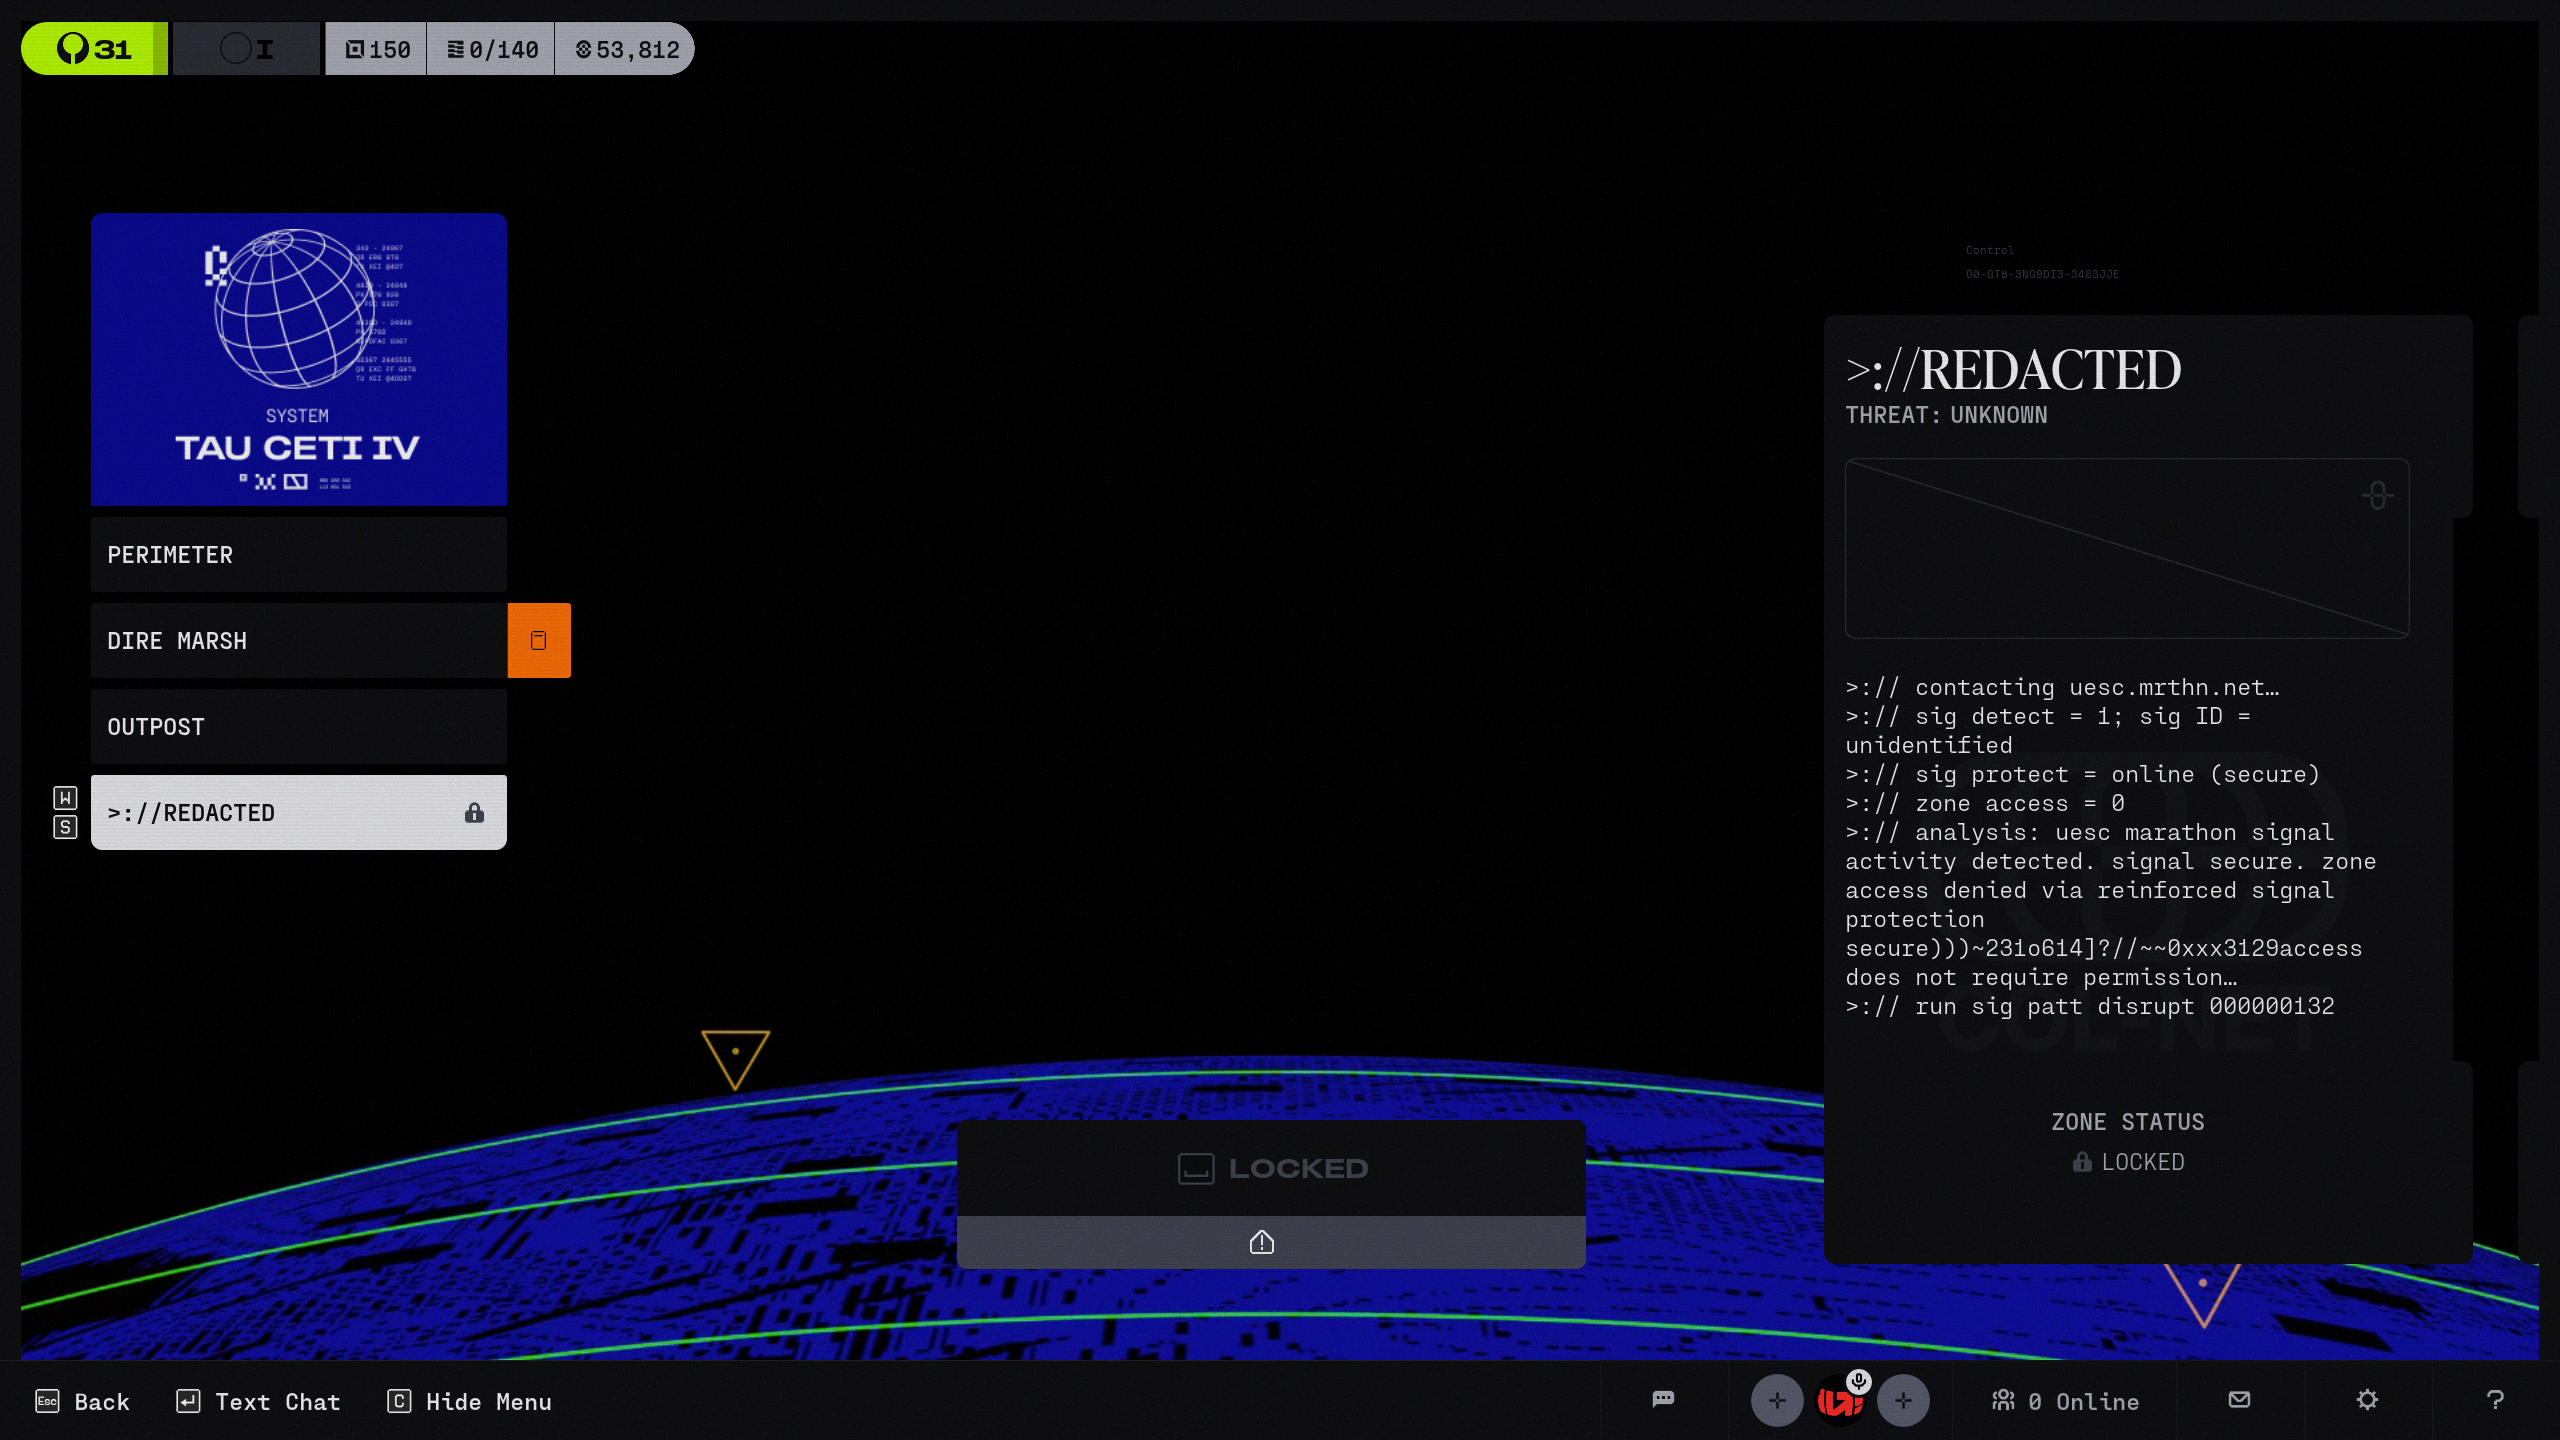The width and height of the screenshot is (2560, 1440).
Task: Click the red player avatar icon
Action: [x=1838, y=1402]
